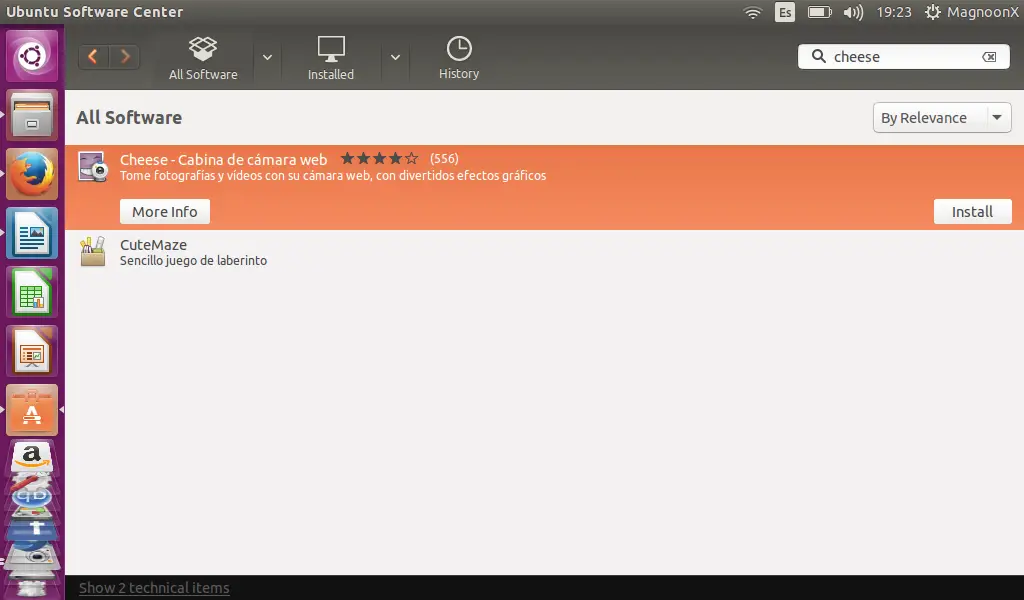Open the By Relevance sort dropdown
1024x600 pixels.
[941, 118]
